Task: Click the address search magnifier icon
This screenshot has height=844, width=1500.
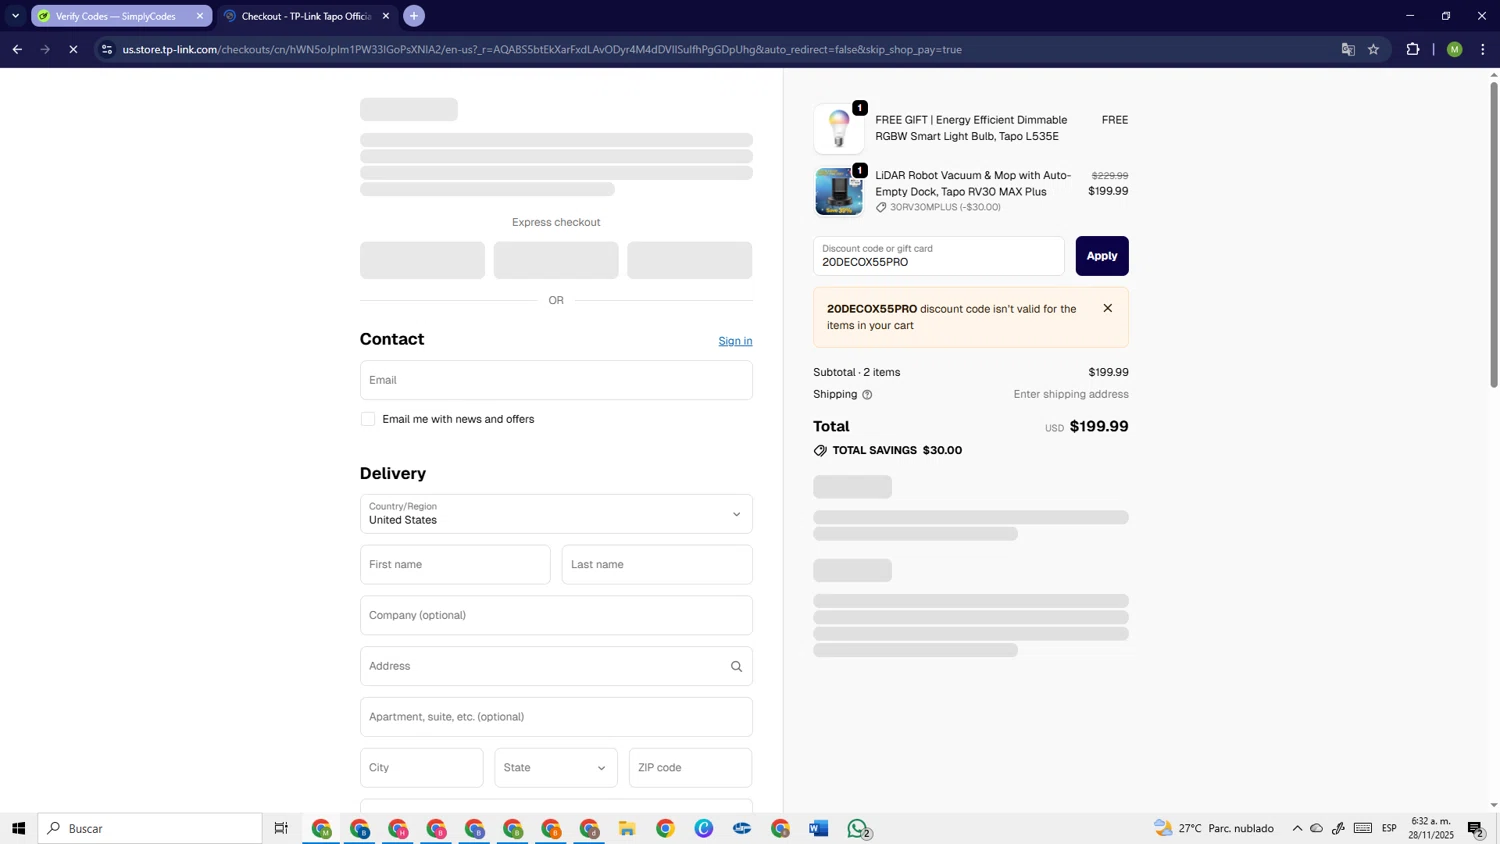Action: tap(736, 667)
